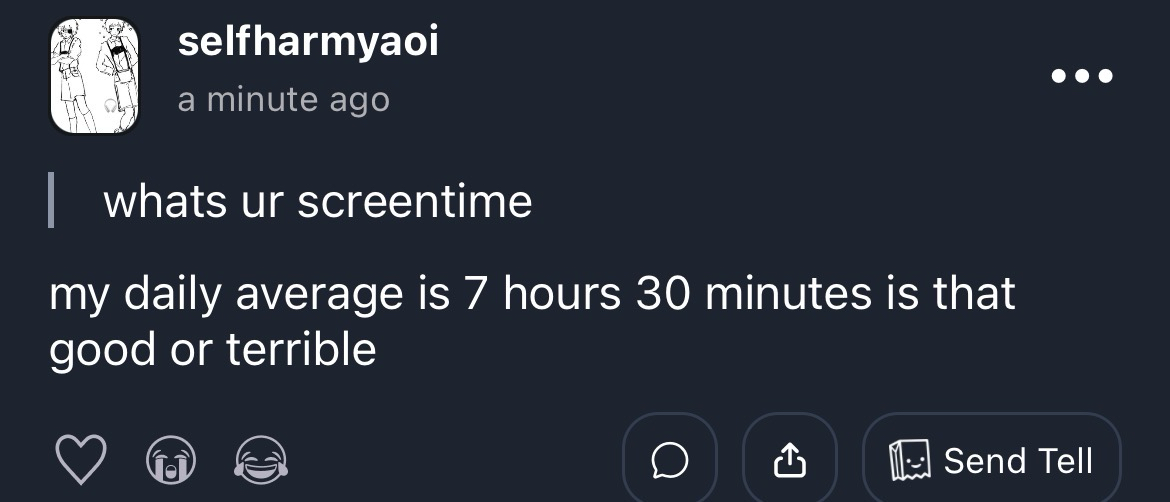Click the middle dot of the options menu
This screenshot has height=502, width=1170.
(x=1081, y=76)
